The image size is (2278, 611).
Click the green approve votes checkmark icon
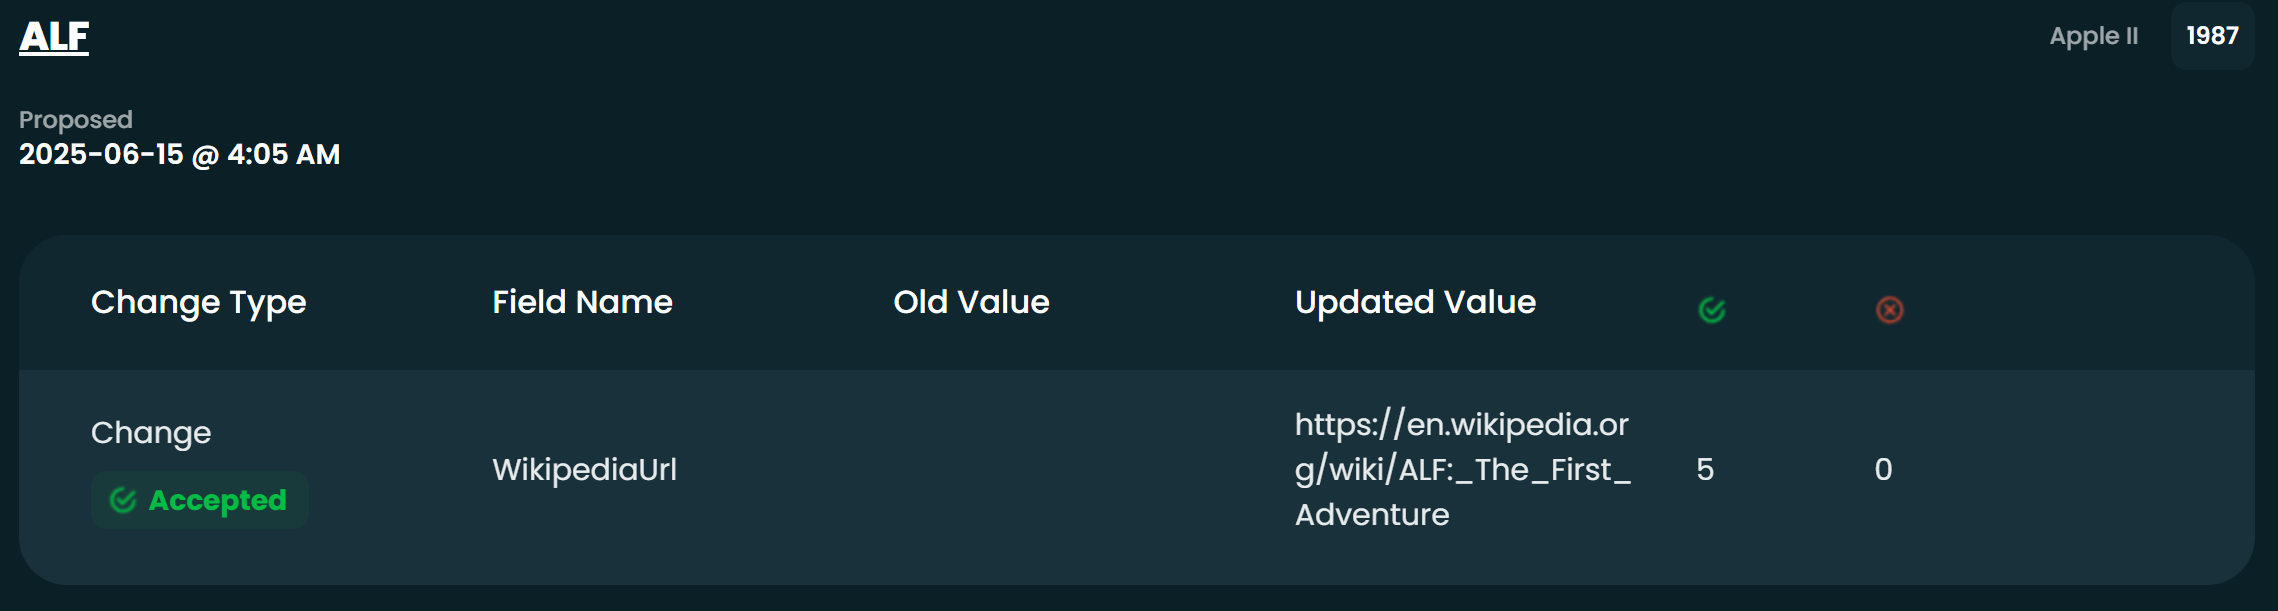pyautogui.click(x=1712, y=310)
